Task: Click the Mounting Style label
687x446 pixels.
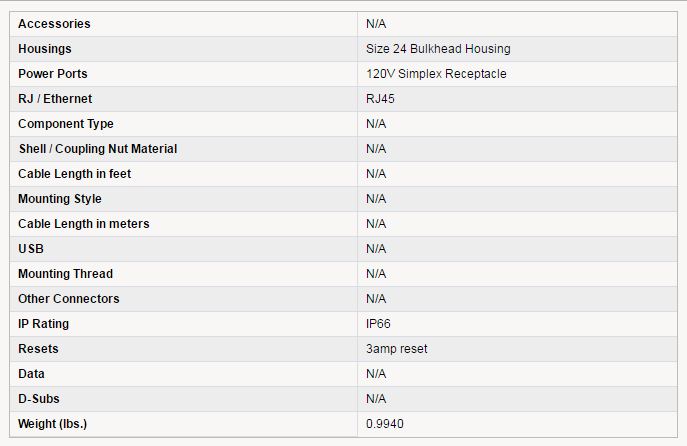Action: click(60, 199)
